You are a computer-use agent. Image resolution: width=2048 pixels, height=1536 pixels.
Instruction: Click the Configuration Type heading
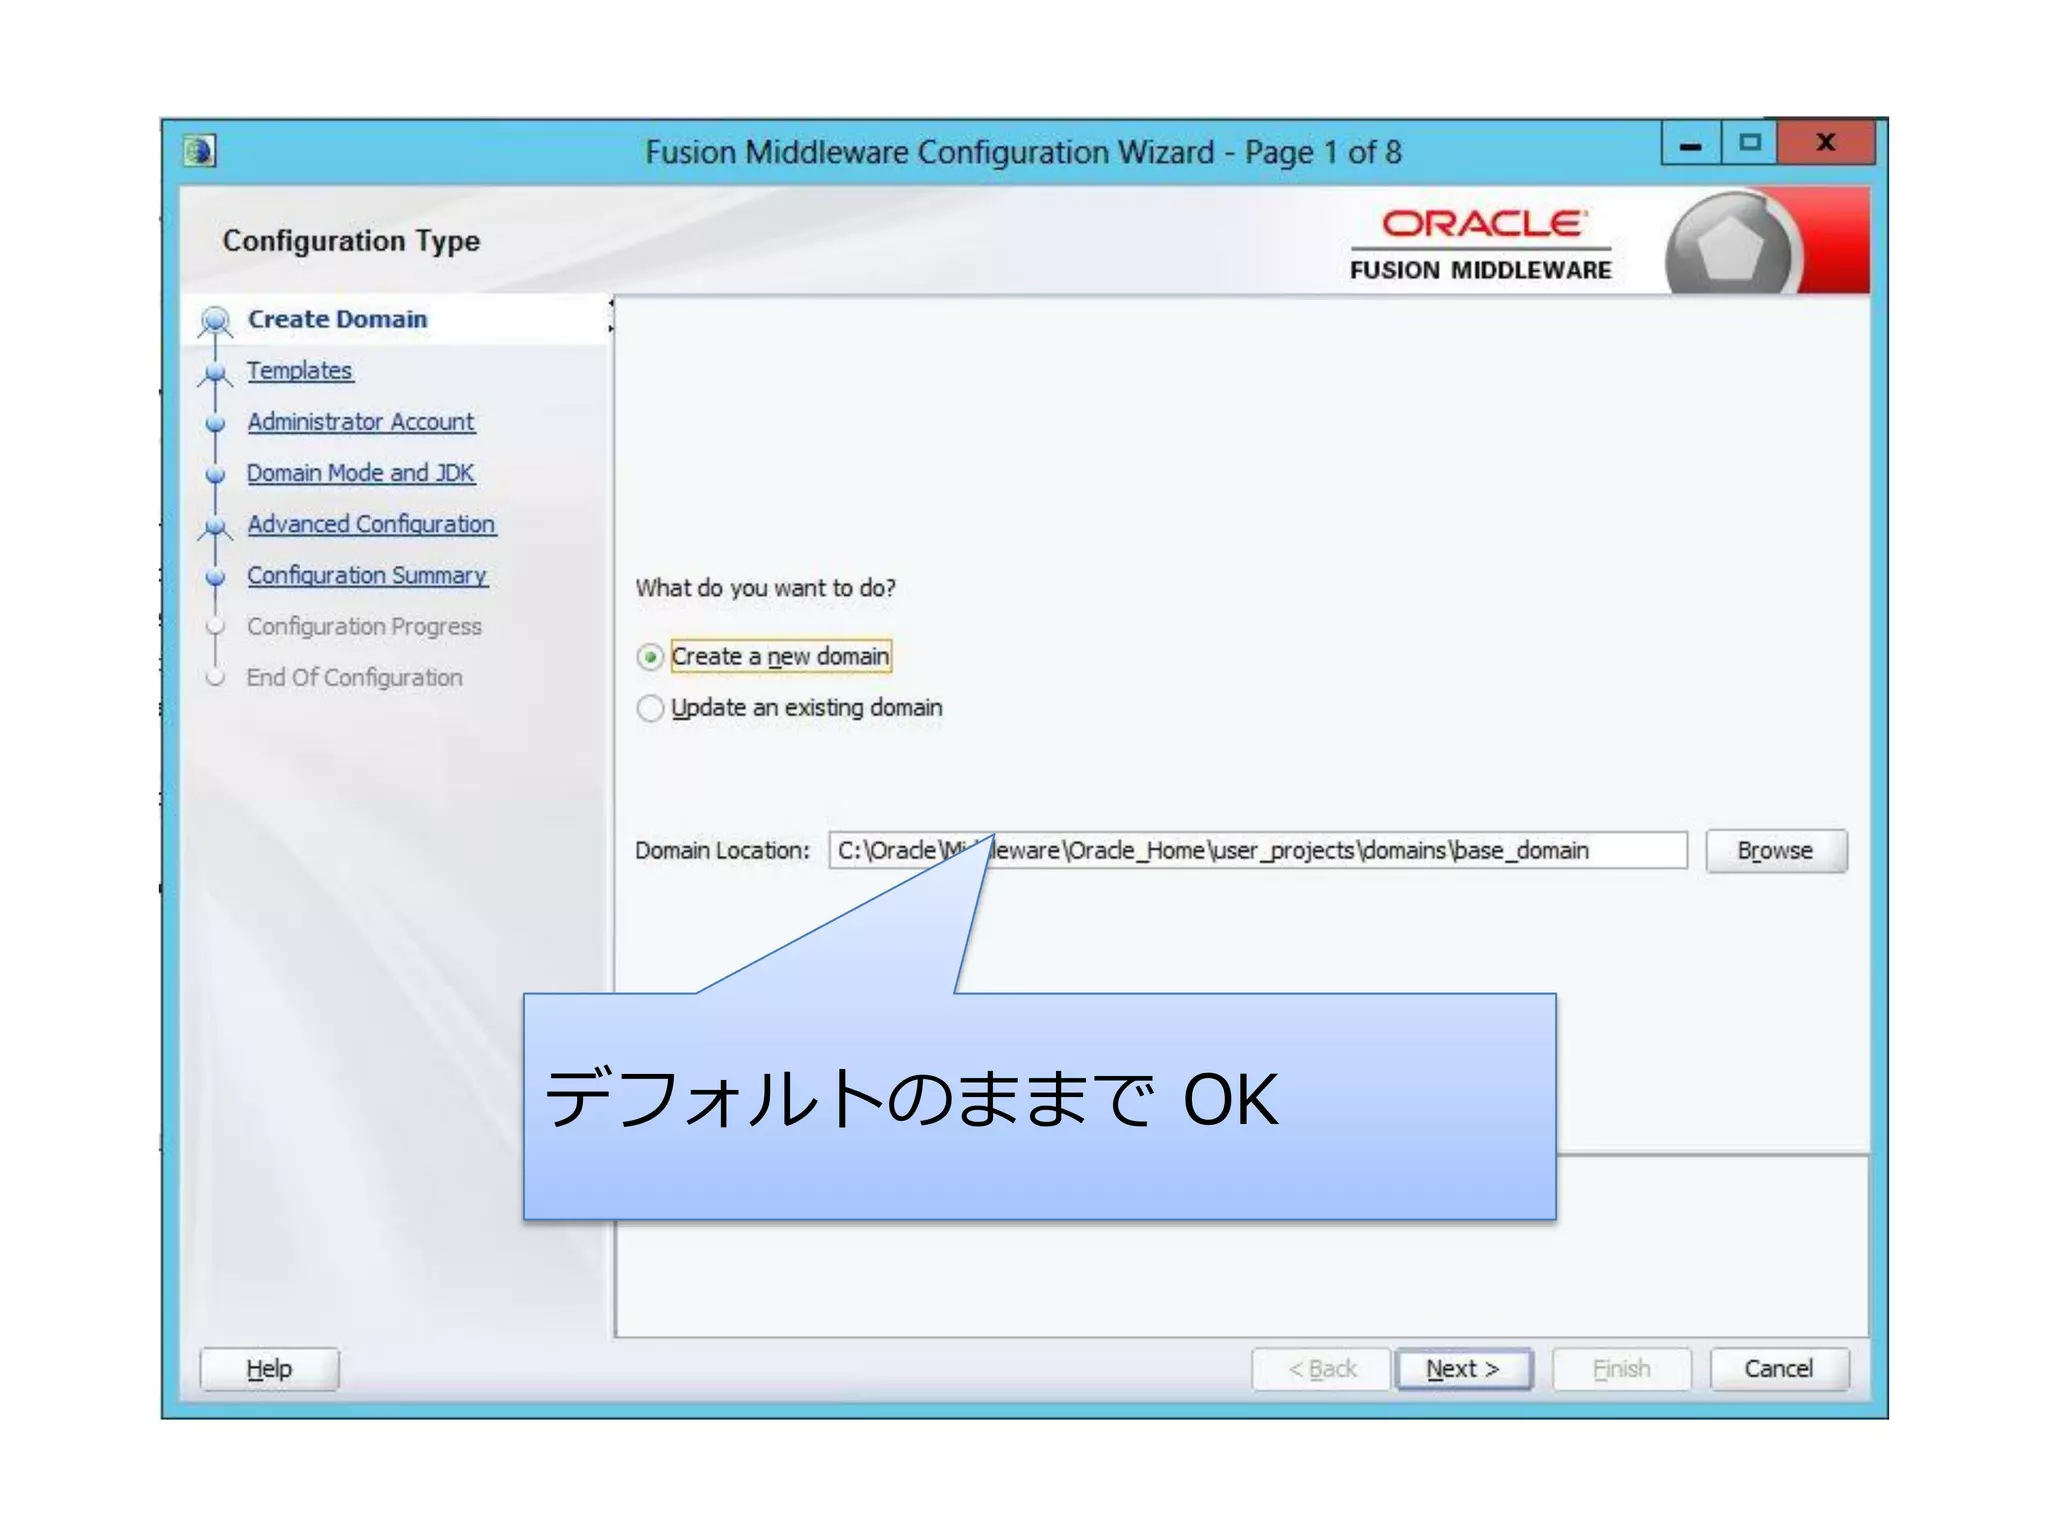coord(351,241)
